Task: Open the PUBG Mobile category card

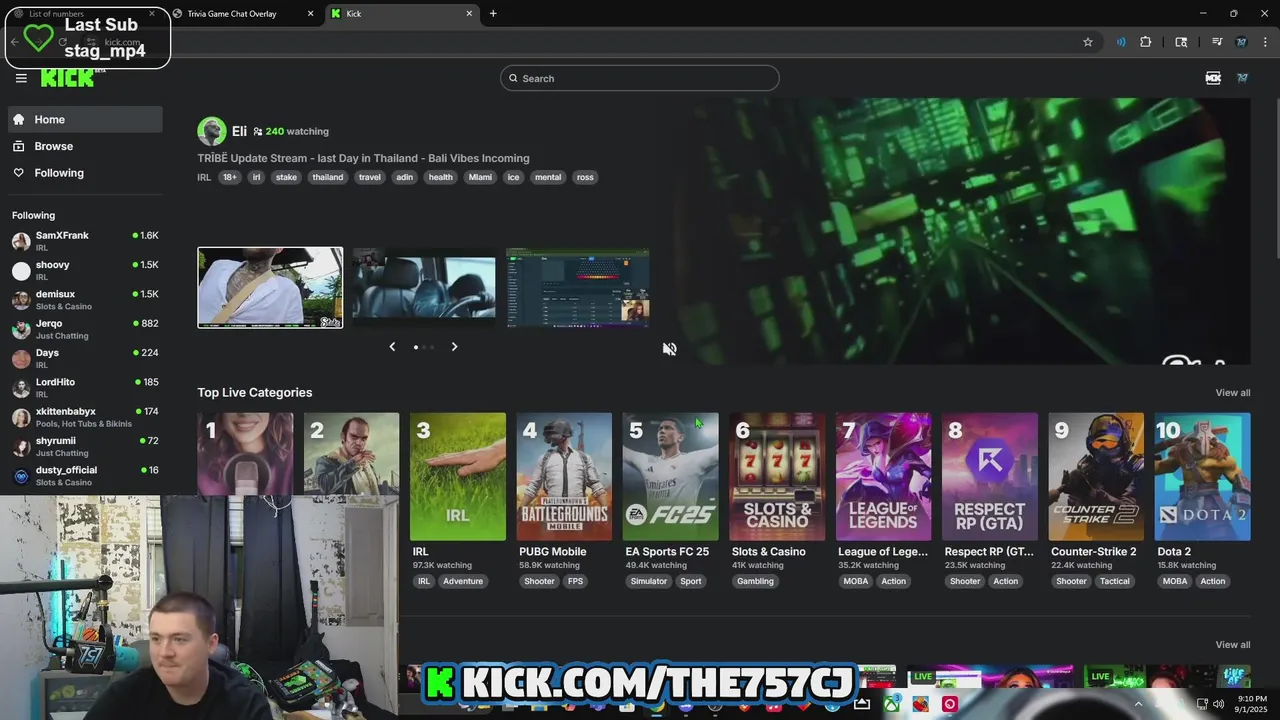Action: 564,477
